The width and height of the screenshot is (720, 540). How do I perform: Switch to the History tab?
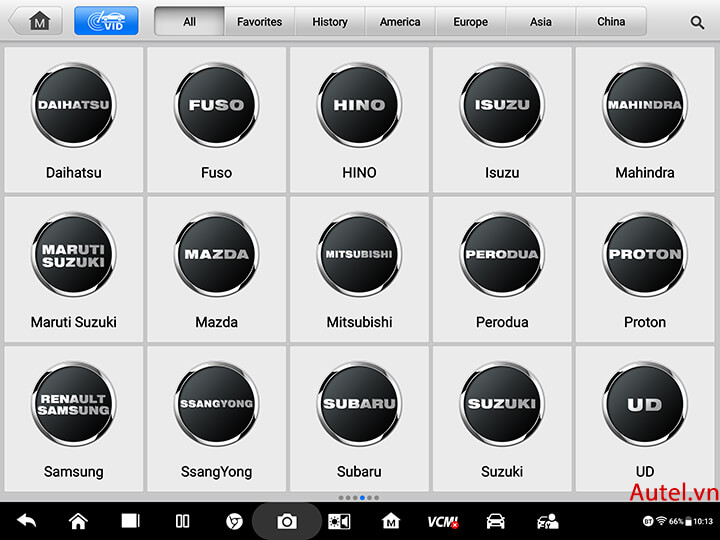pyautogui.click(x=330, y=22)
